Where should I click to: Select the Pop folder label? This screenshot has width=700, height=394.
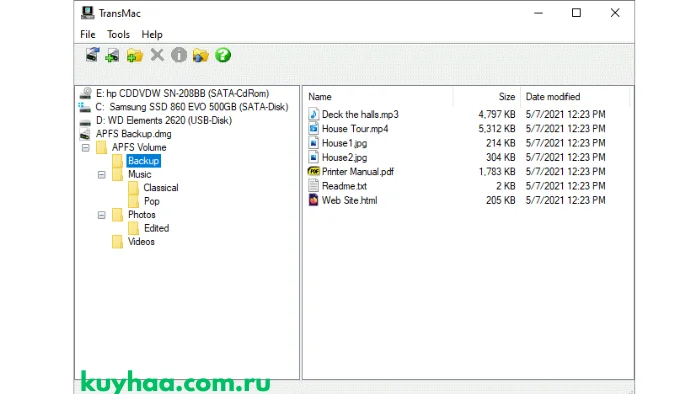pos(152,201)
